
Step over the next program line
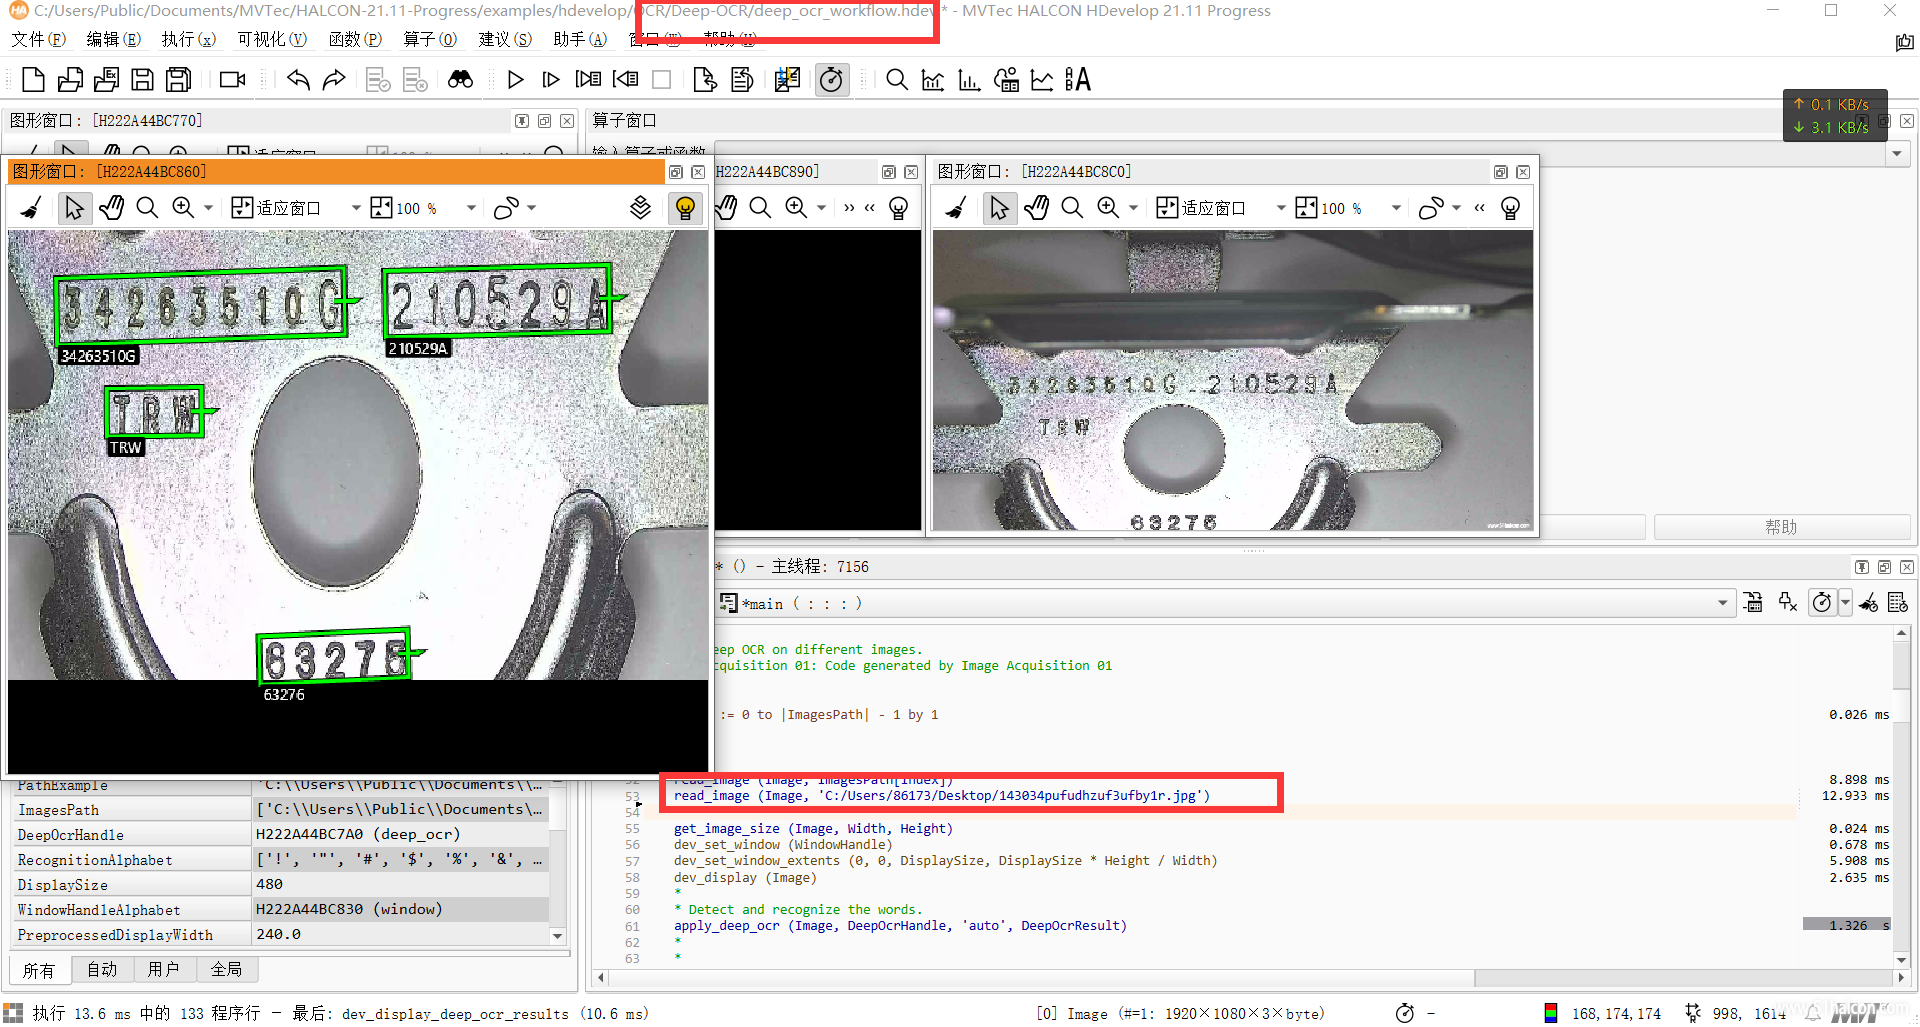coord(551,80)
